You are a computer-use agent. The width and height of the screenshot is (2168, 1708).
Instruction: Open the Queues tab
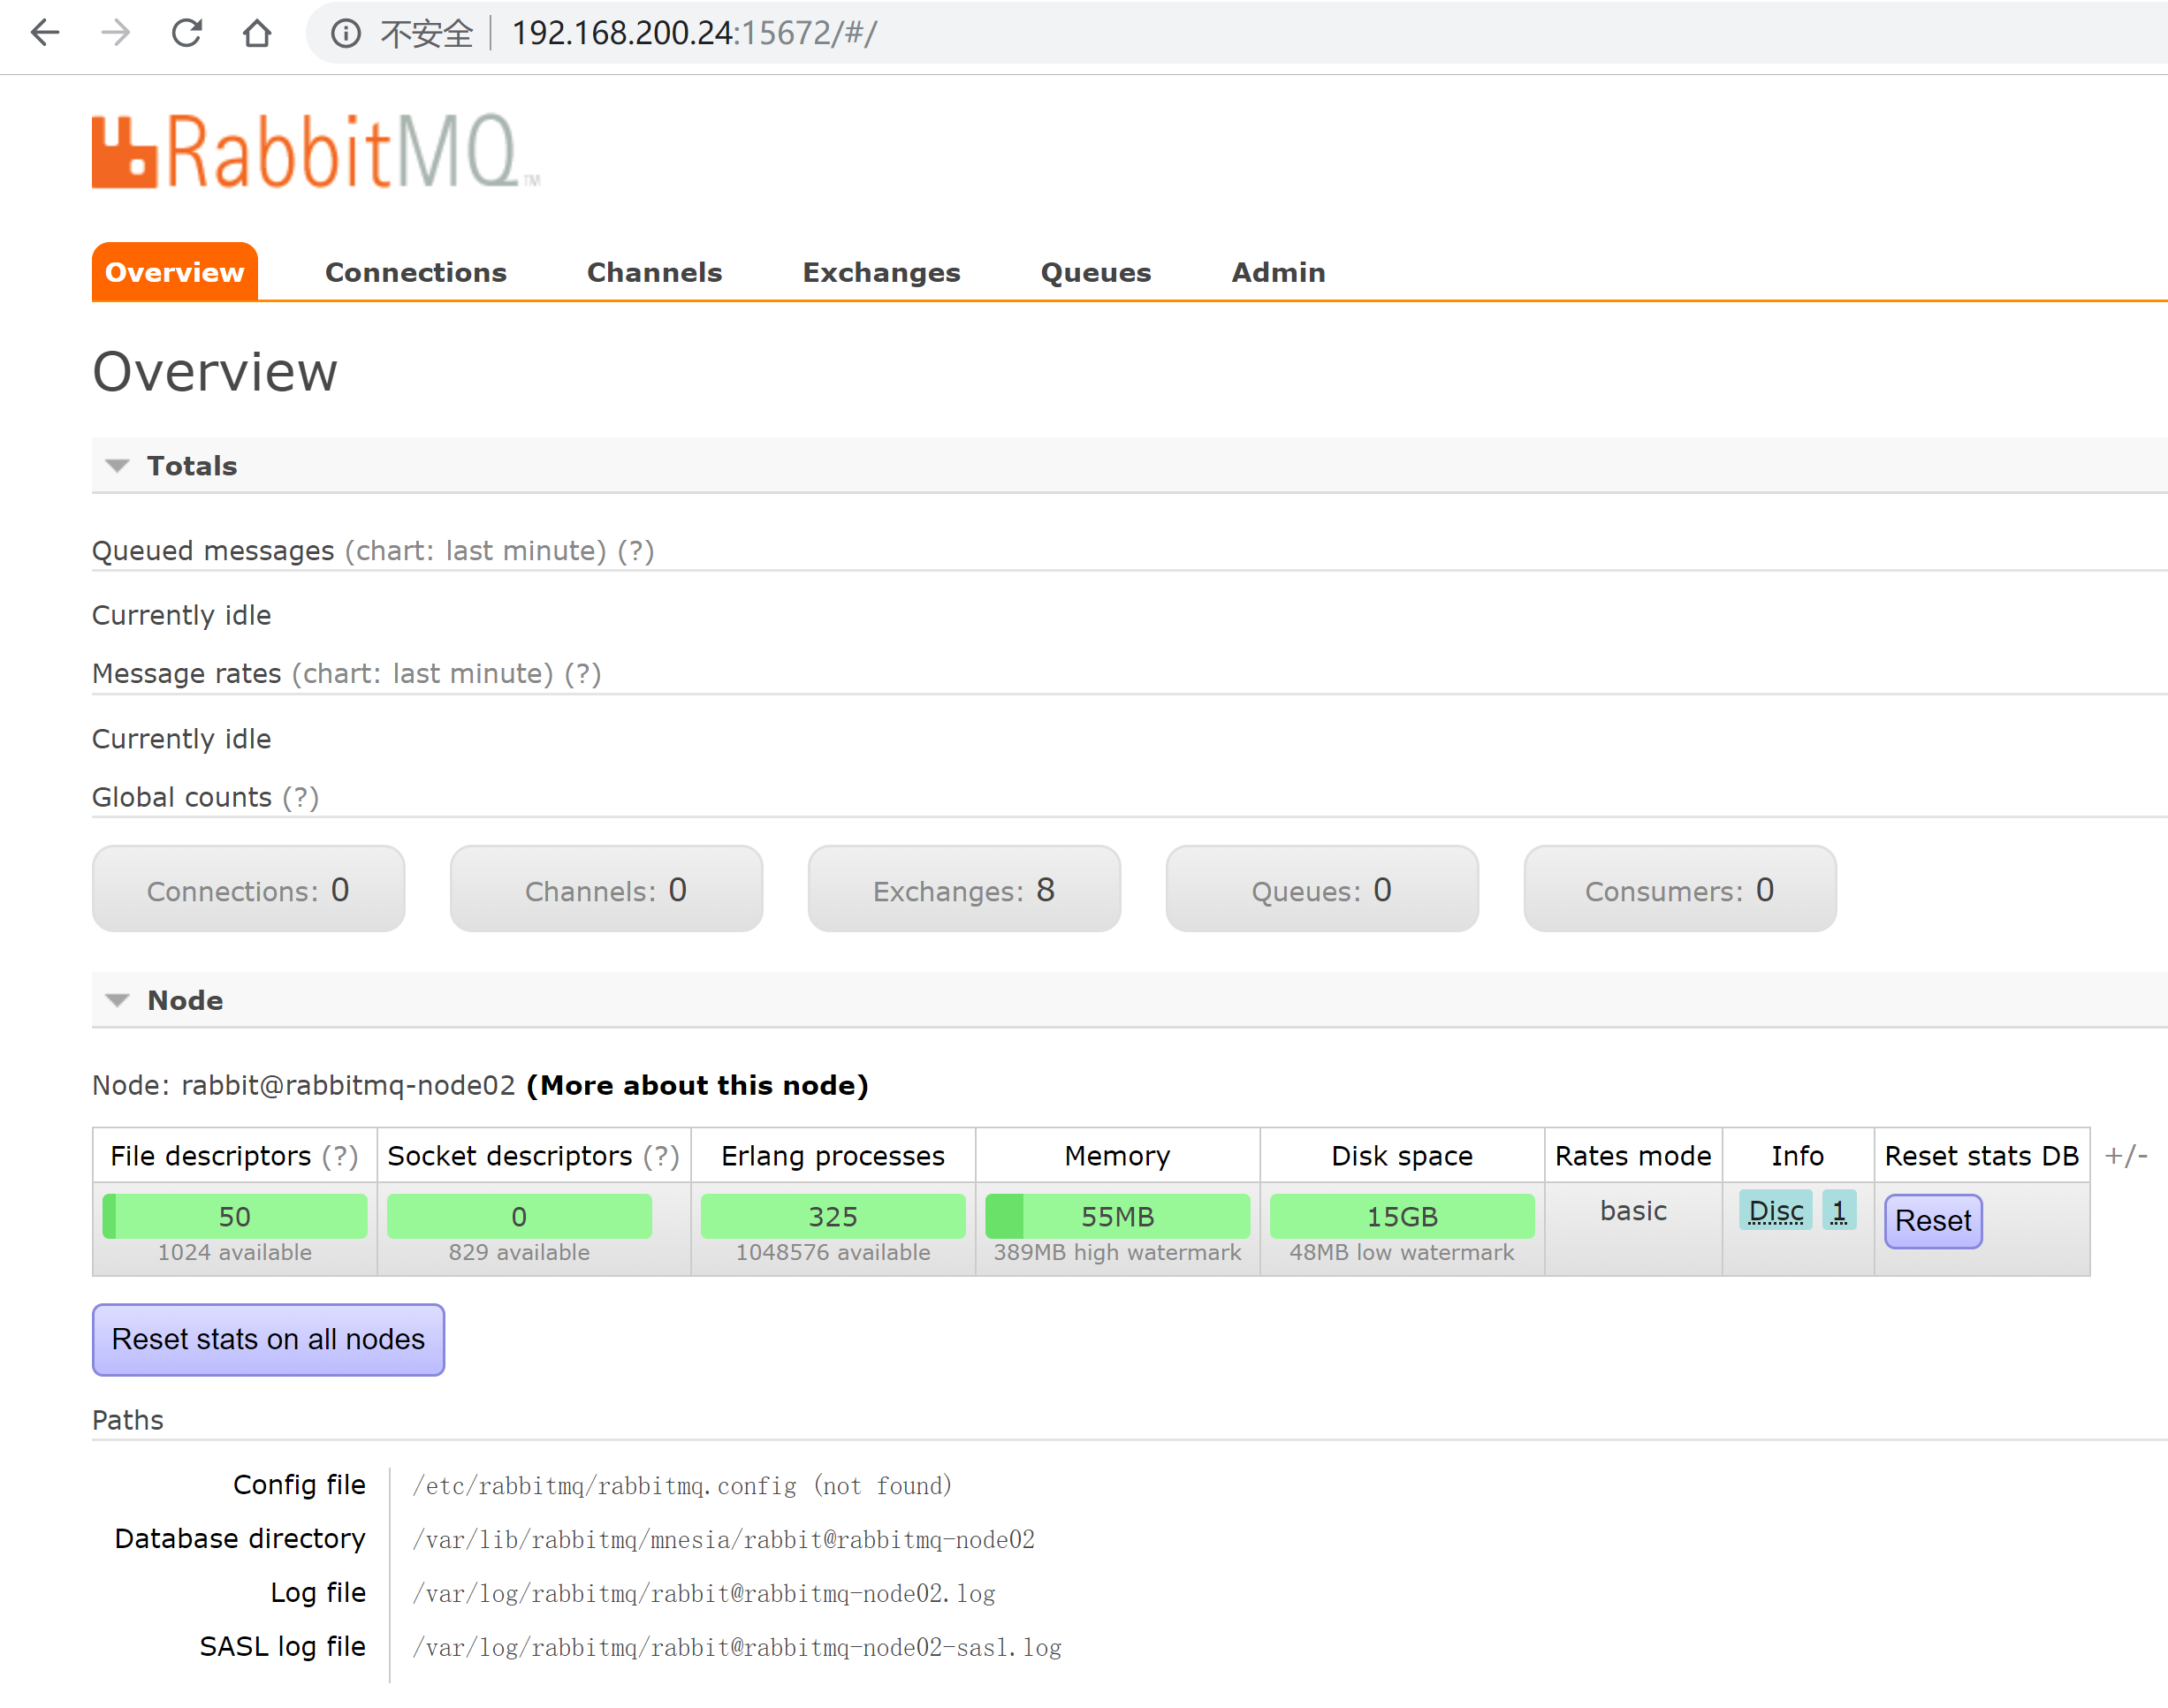pyautogui.click(x=1095, y=272)
